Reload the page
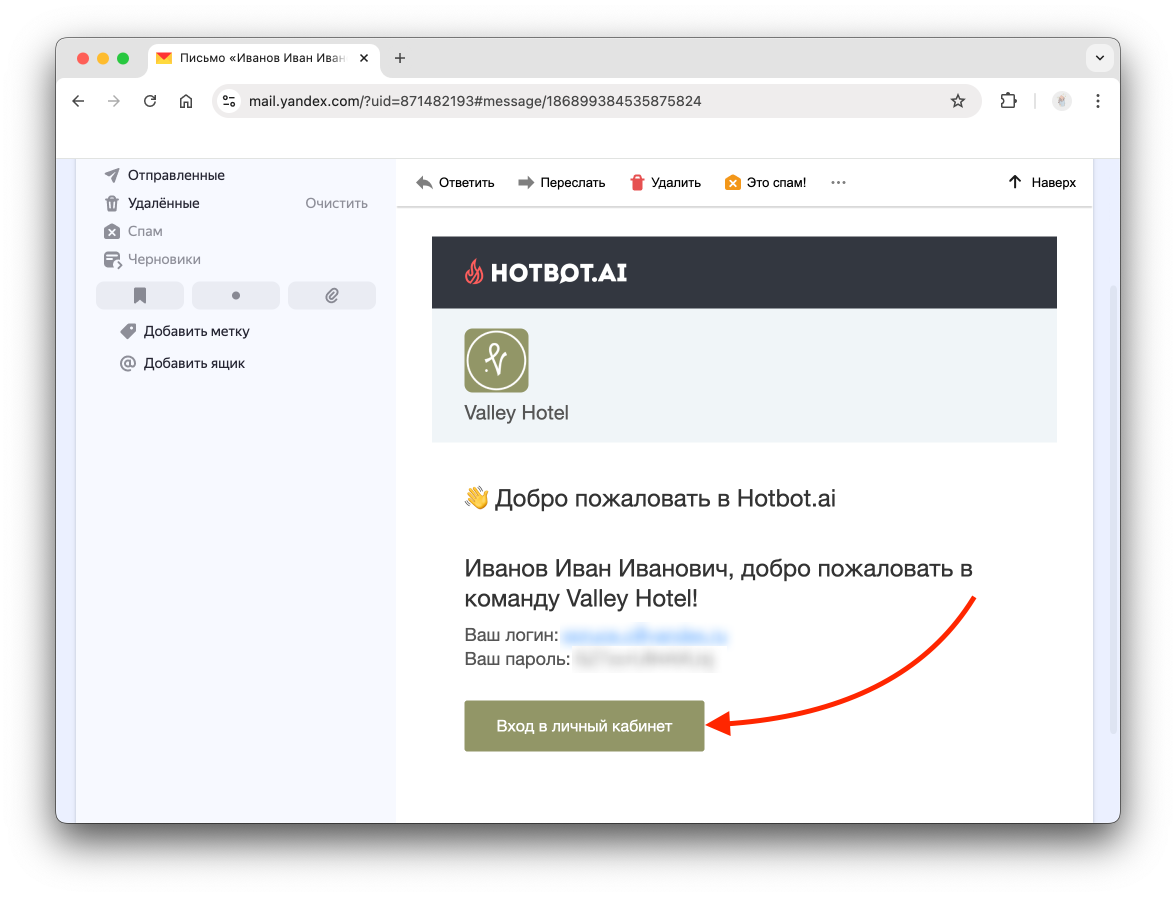This screenshot has height=897, width=1176. [150, 101]
